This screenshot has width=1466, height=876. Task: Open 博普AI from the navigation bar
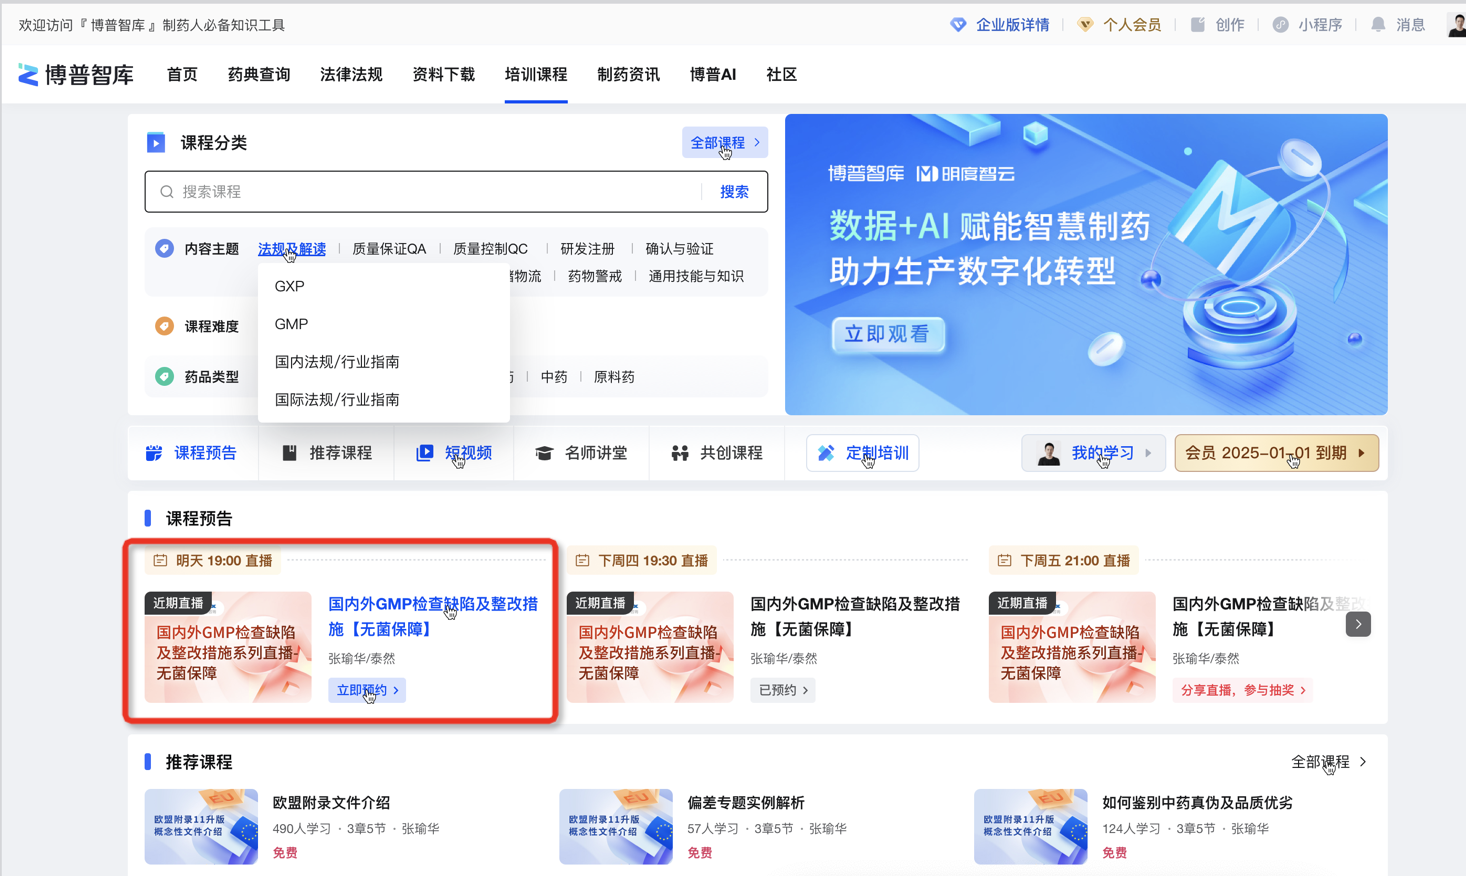tap(713, 75)
